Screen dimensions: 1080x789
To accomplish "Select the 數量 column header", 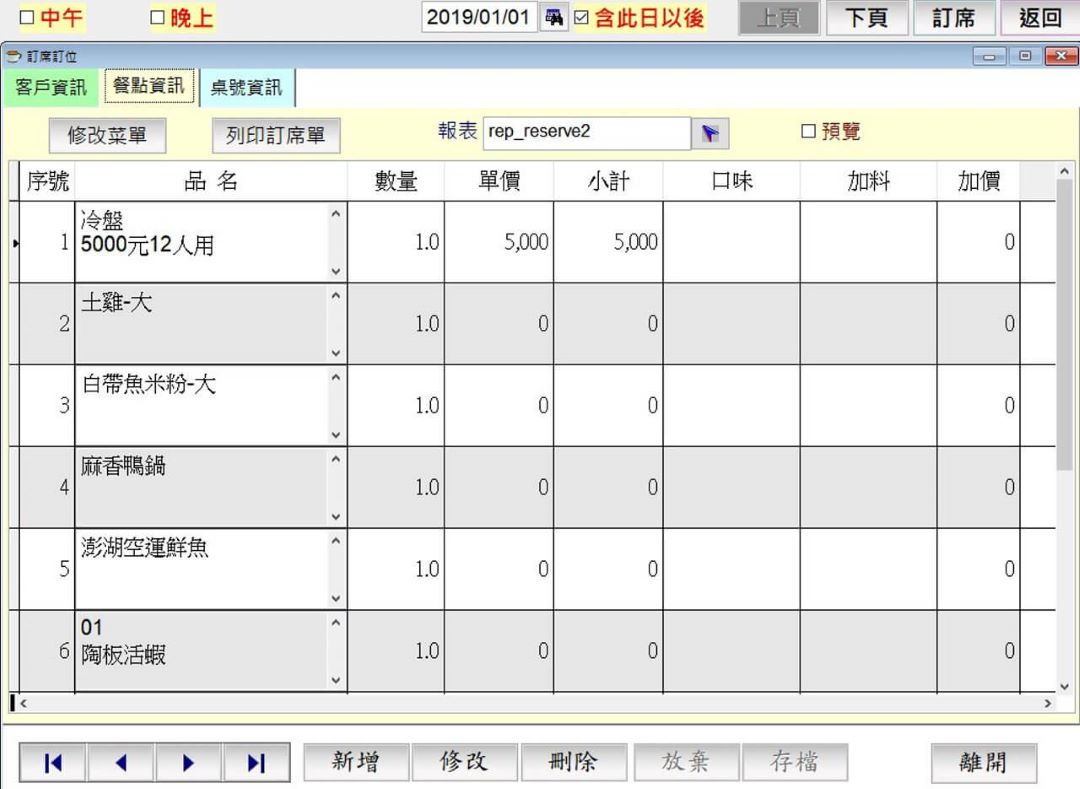I will [x=396, y=181].
